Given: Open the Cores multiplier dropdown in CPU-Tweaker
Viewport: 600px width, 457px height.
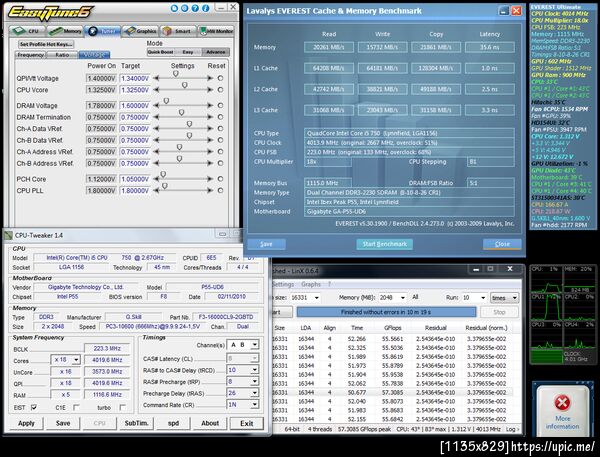Looking at the screenshot, I should 76,360.
